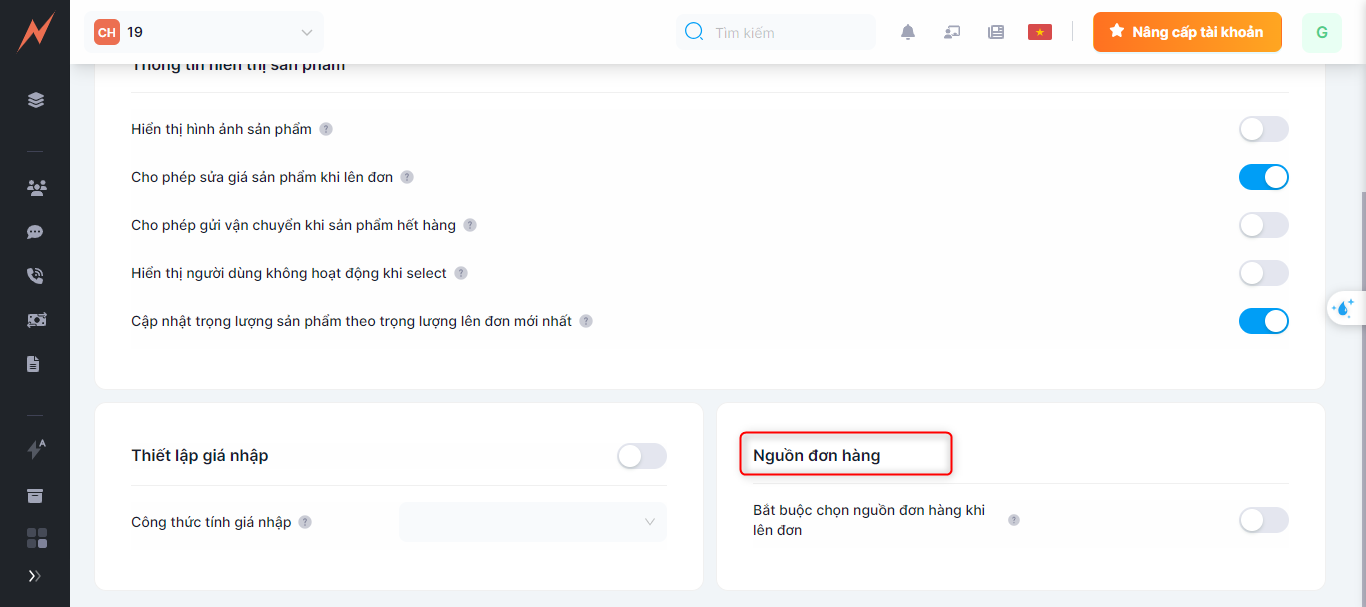Viewport: 1366px width, 607px height.
Task: Enable Bắt buộc chọn nguồn đơn hàng toggle
Action: [x=1263, y=520]
